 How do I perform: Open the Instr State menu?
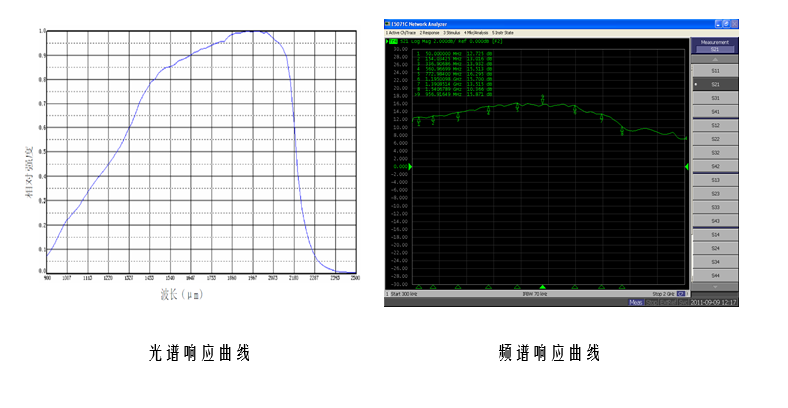503,33
